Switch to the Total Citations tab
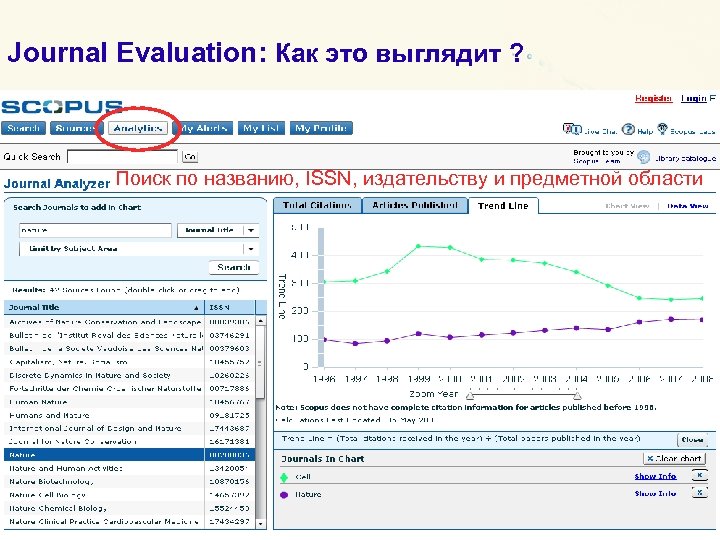 [x=317, y=205]
